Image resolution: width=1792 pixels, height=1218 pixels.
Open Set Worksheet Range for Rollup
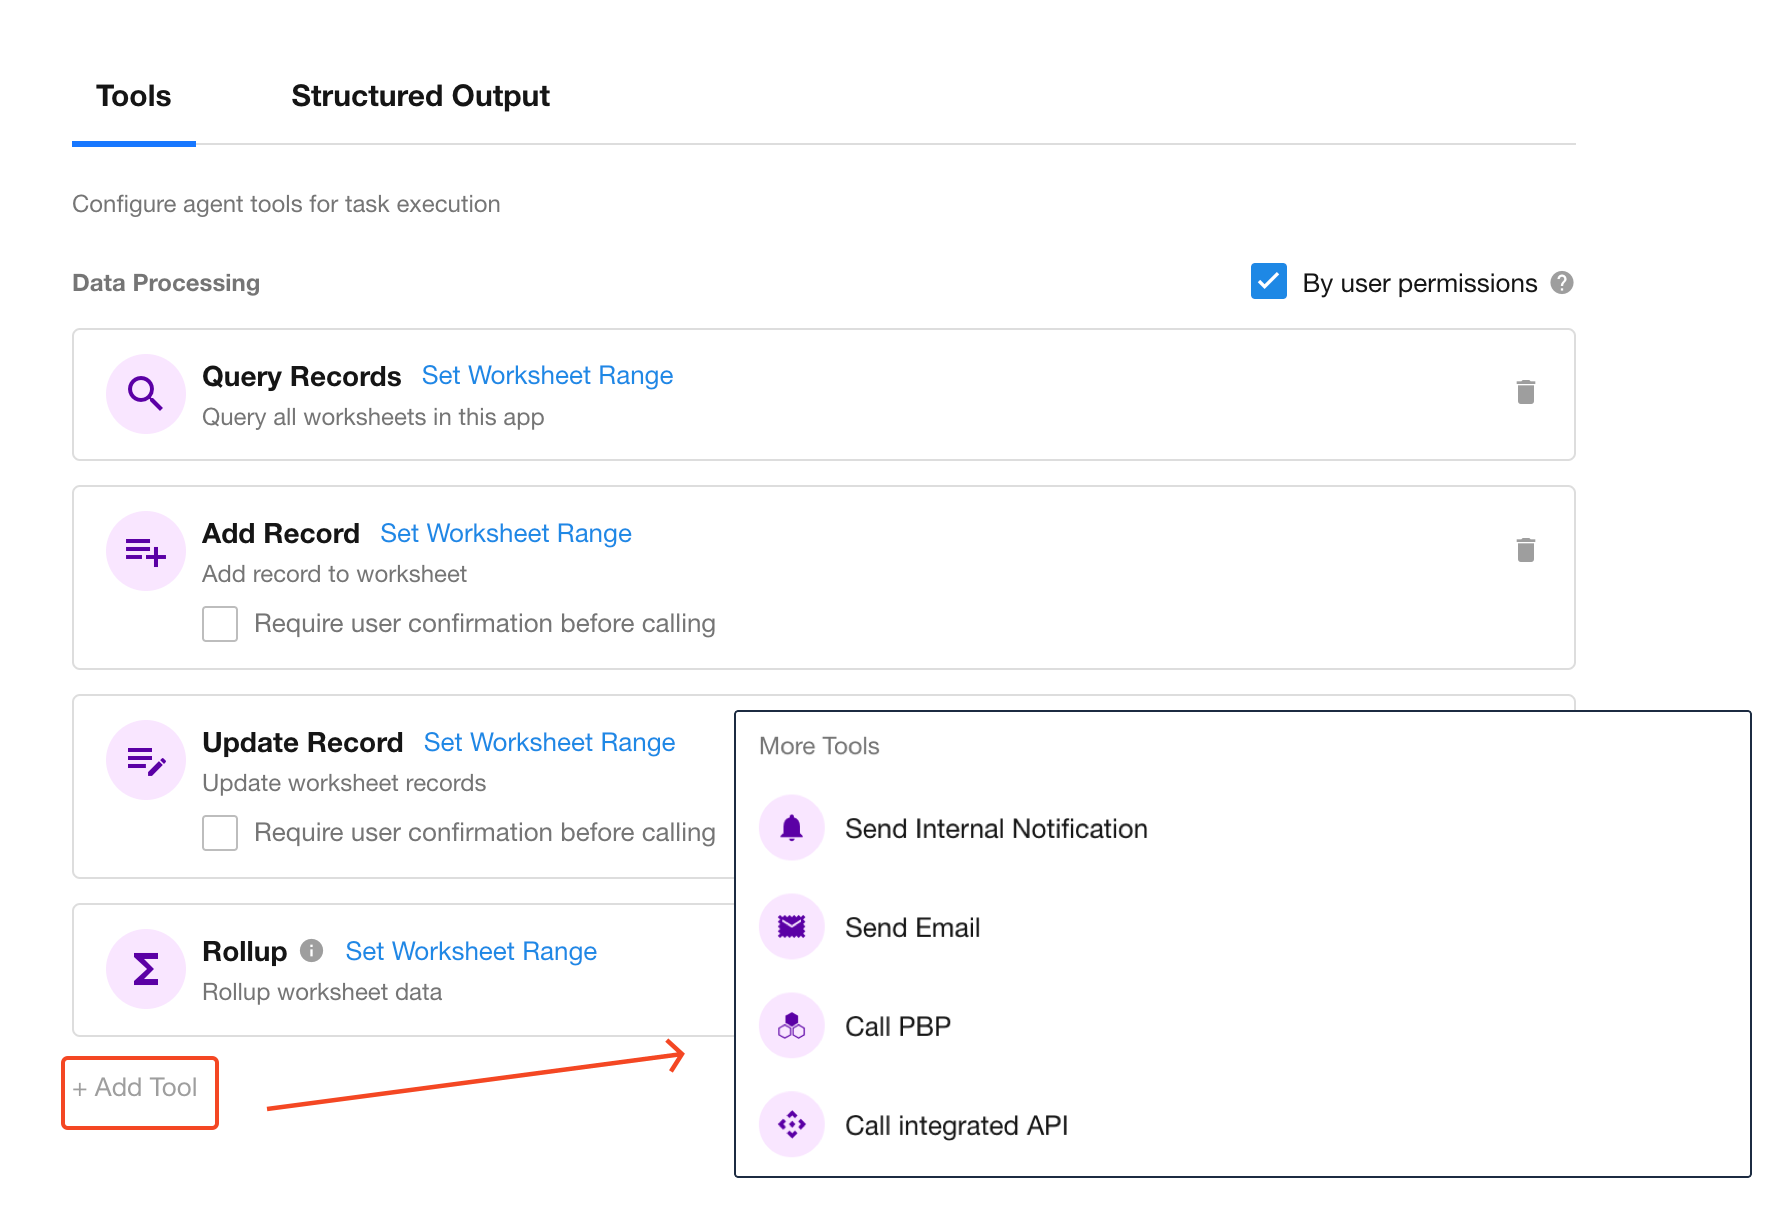coord(471,951)
